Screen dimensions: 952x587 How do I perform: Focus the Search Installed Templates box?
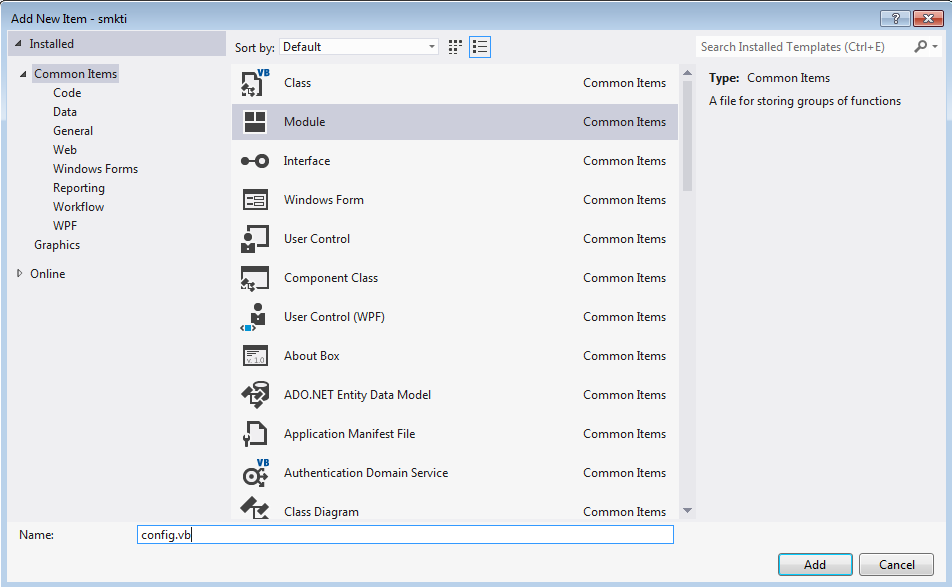(804, 47)
